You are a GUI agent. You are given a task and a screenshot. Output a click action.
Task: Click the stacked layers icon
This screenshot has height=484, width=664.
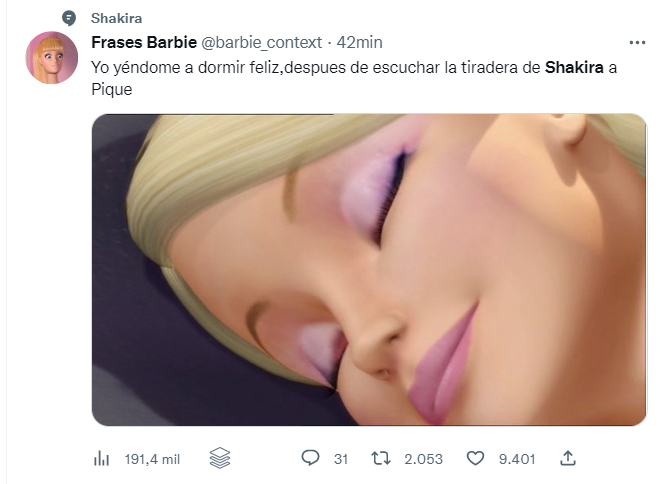point(221,458)
